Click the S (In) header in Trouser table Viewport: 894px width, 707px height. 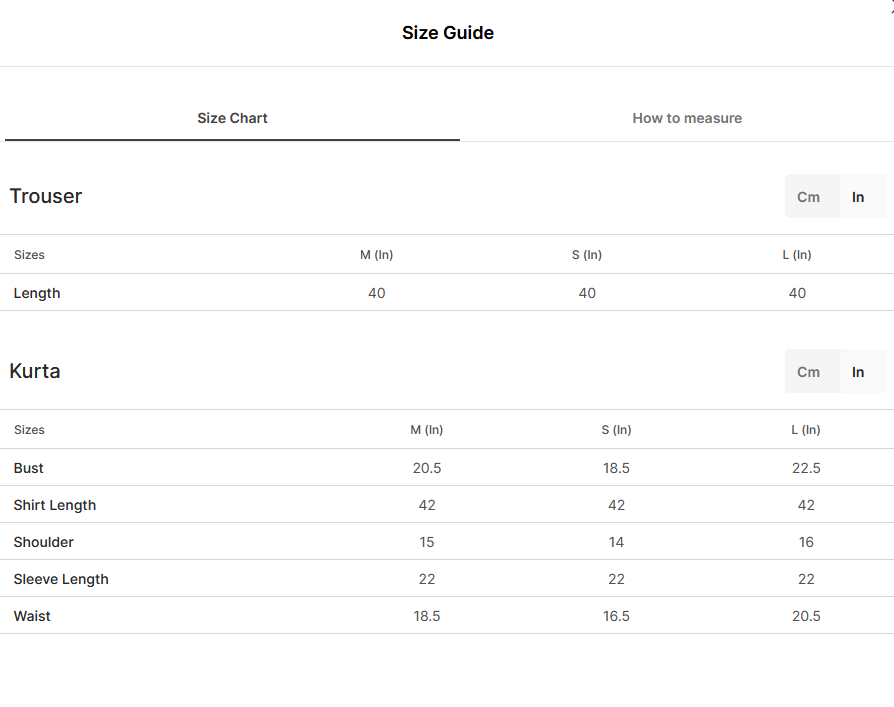587,255
